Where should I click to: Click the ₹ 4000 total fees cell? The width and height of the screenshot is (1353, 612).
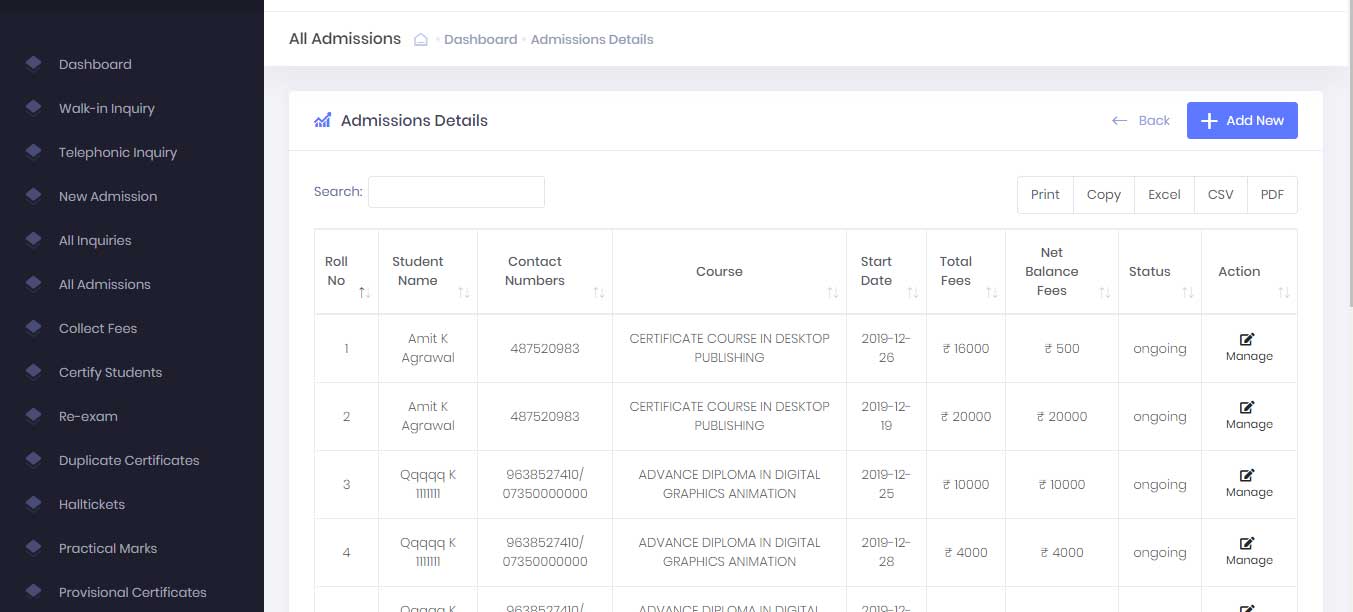pyautogui.click(x=966, y=553)
